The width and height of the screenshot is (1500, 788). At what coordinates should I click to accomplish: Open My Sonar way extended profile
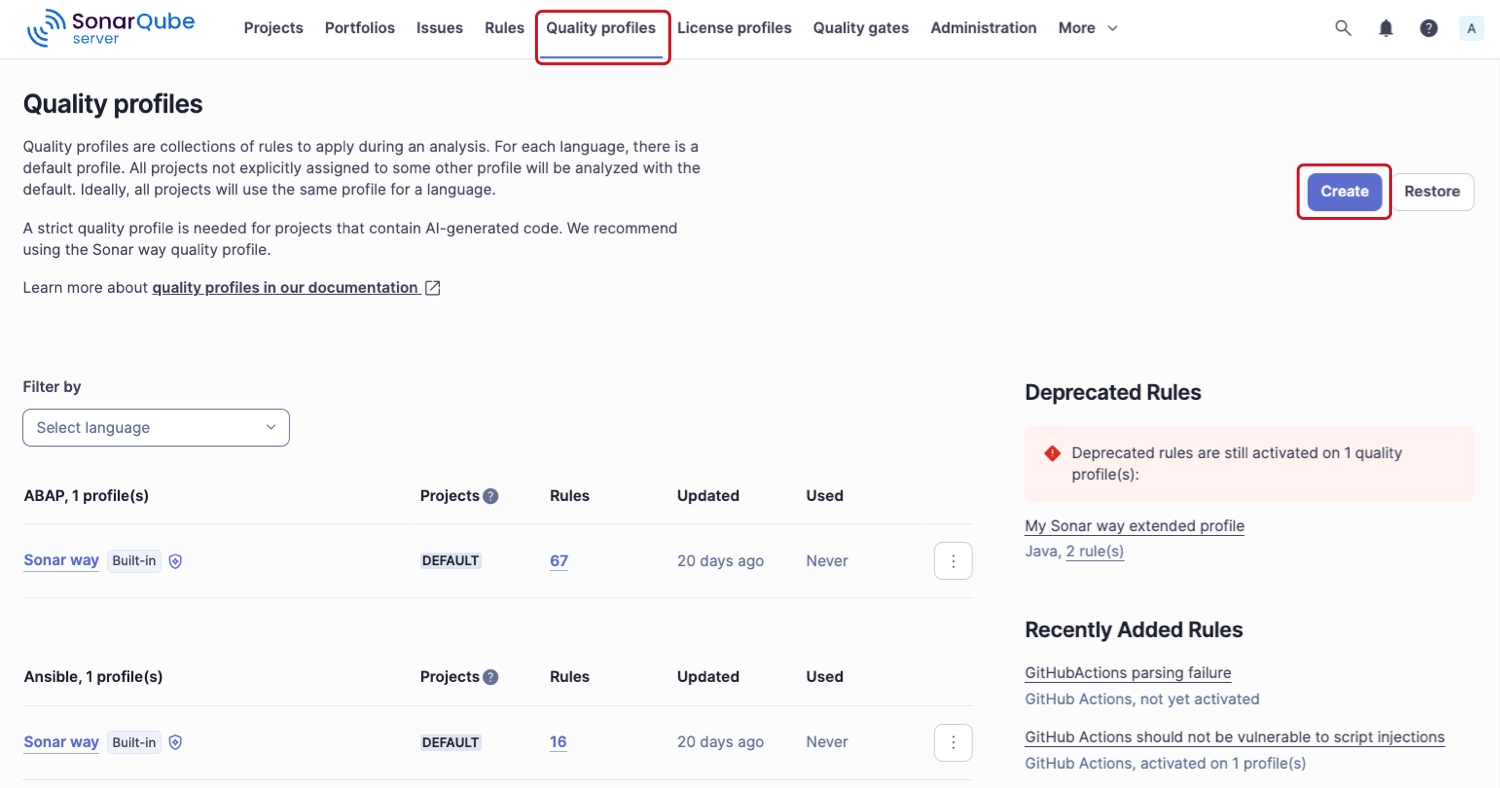pos(1134,525)
